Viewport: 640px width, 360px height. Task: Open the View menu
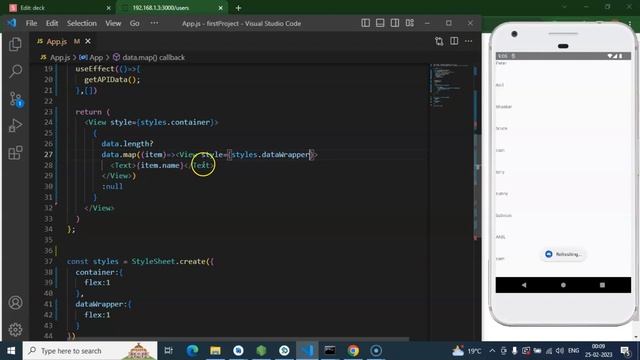[x=113, y=23]
